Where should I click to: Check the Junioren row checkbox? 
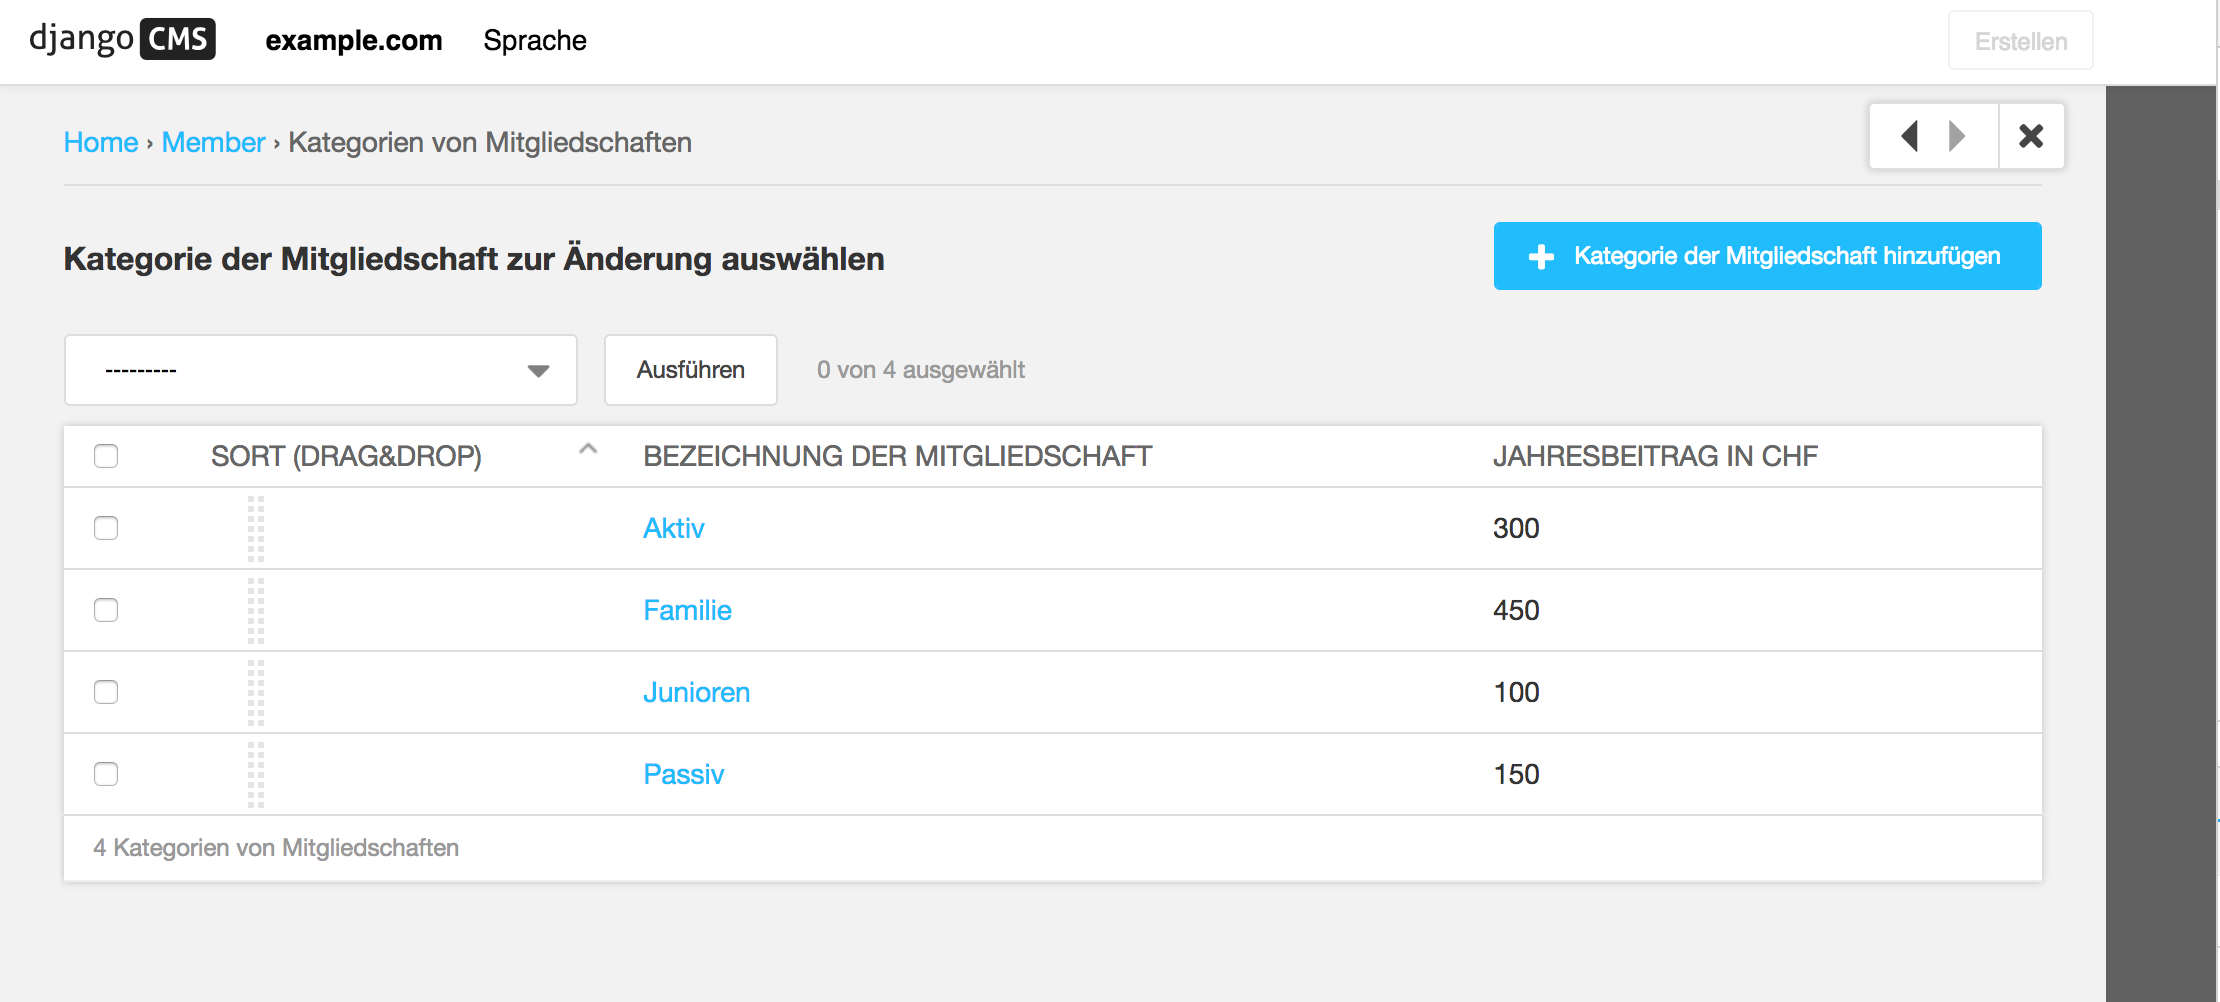(x=106, y=692)
